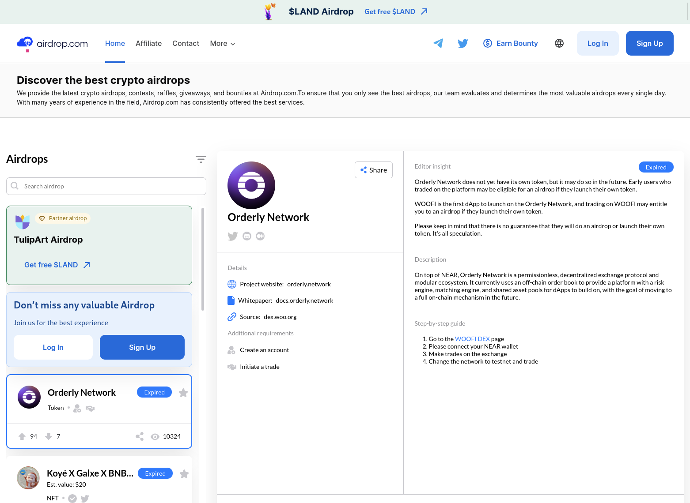This screenshot has width=690, height=503.
Task: Click share icon on Orderly Network card
Action: pos(139,436)
